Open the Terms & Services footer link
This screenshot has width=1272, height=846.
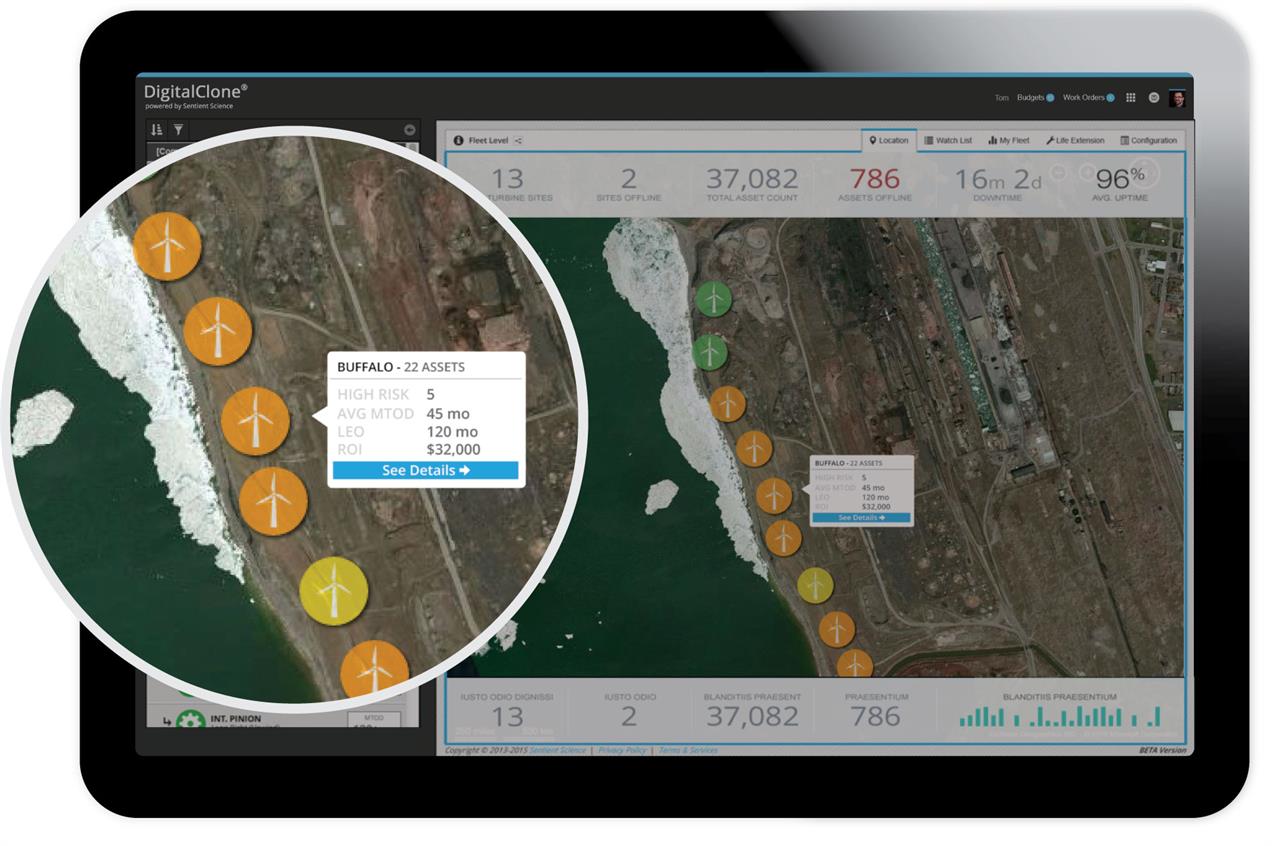tap(688, 750)
